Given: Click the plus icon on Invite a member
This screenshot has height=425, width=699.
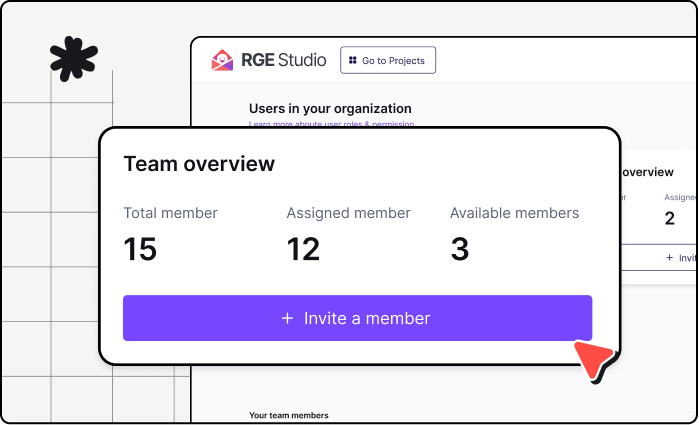Looking at the screenshot, I should click(288, 318).
